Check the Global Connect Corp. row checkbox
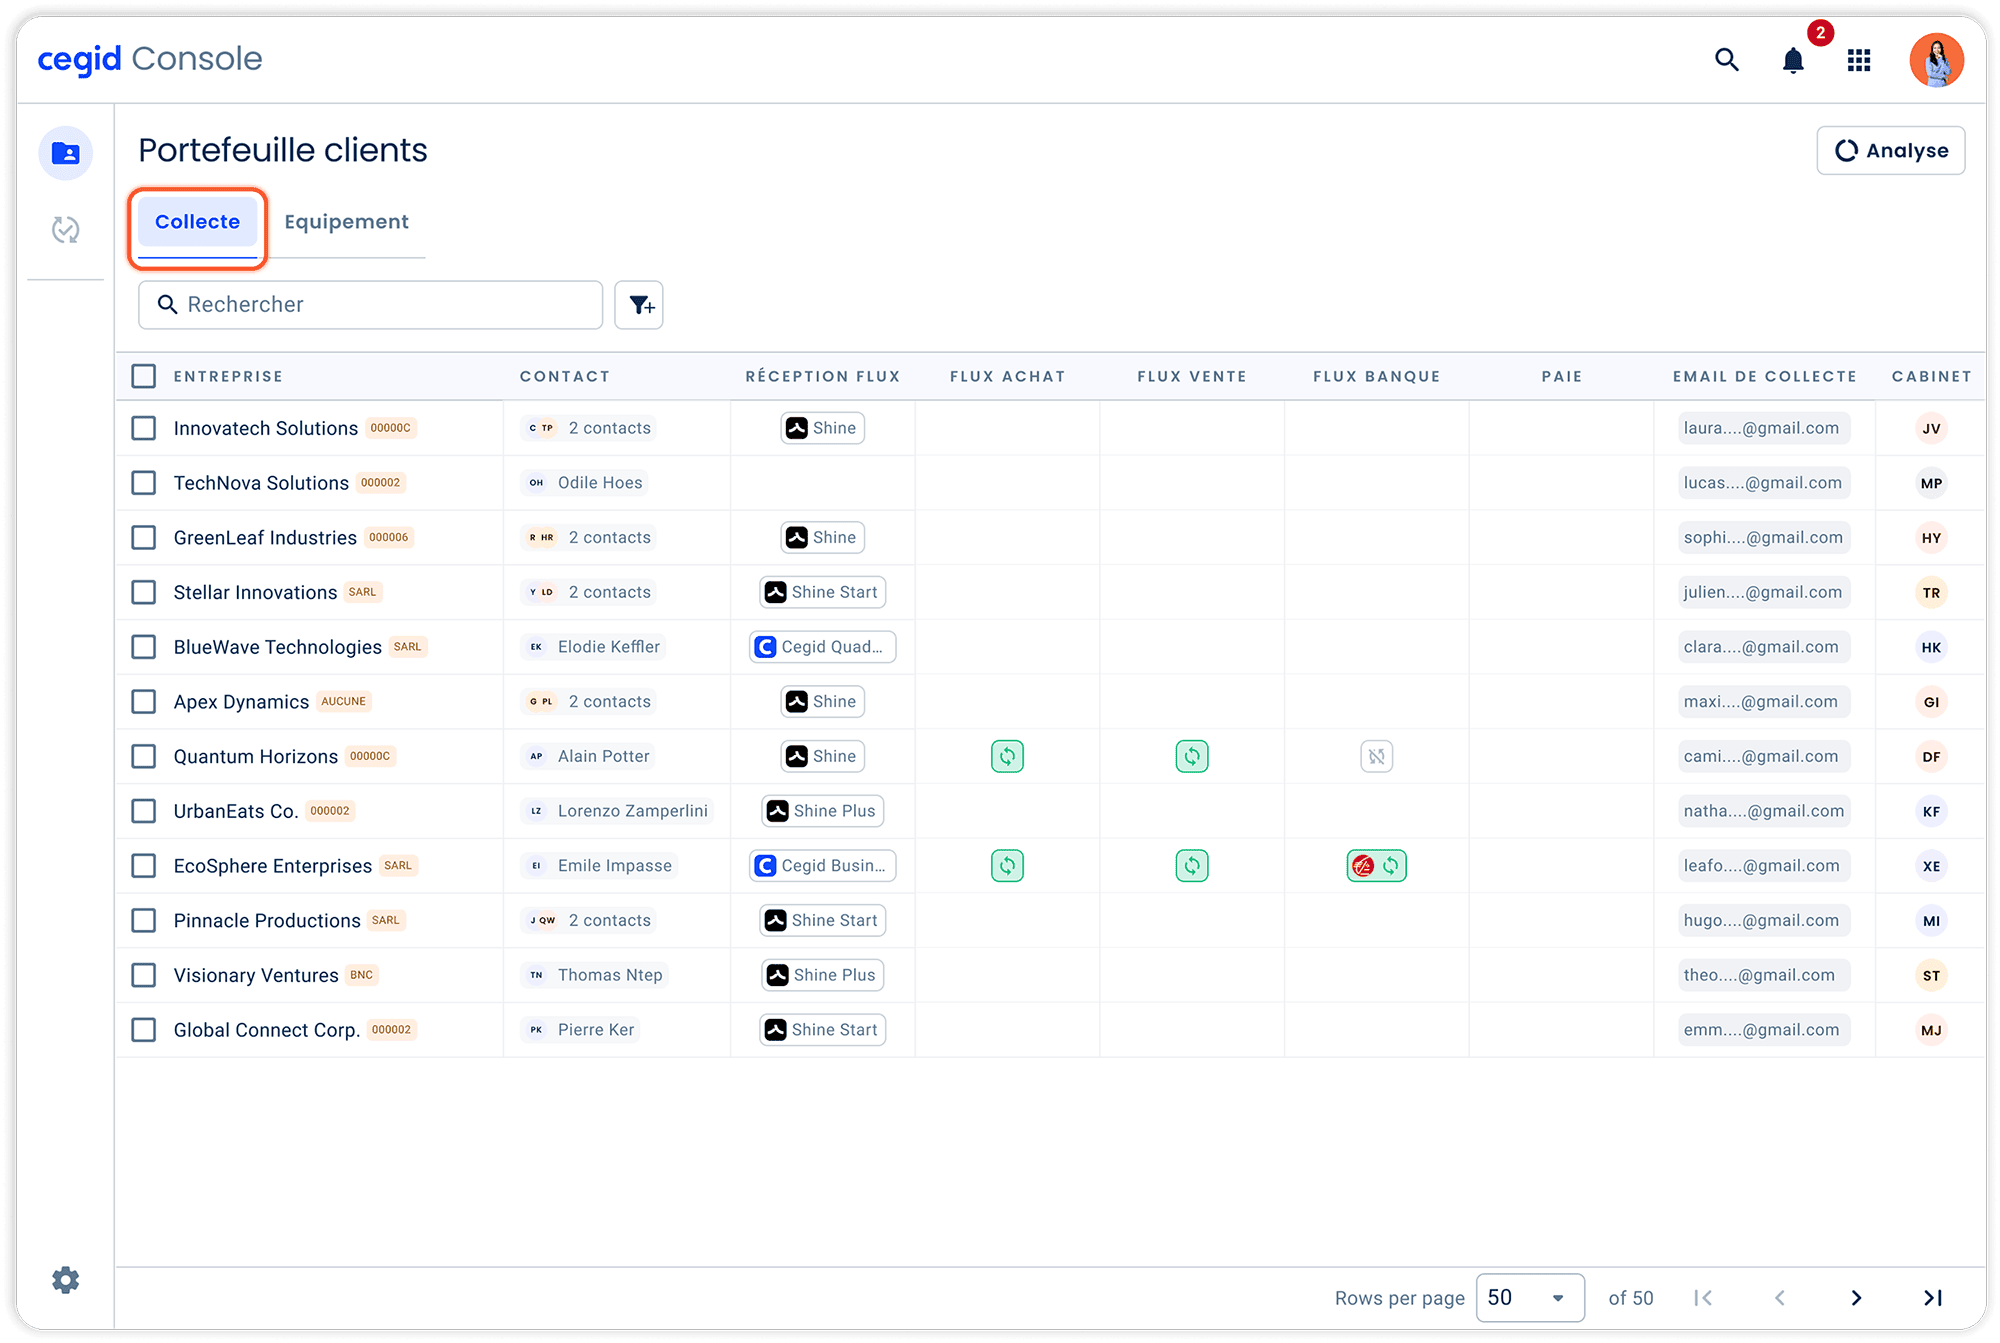This screenshot has width=2000, height=1343. tap(144, 1030)
